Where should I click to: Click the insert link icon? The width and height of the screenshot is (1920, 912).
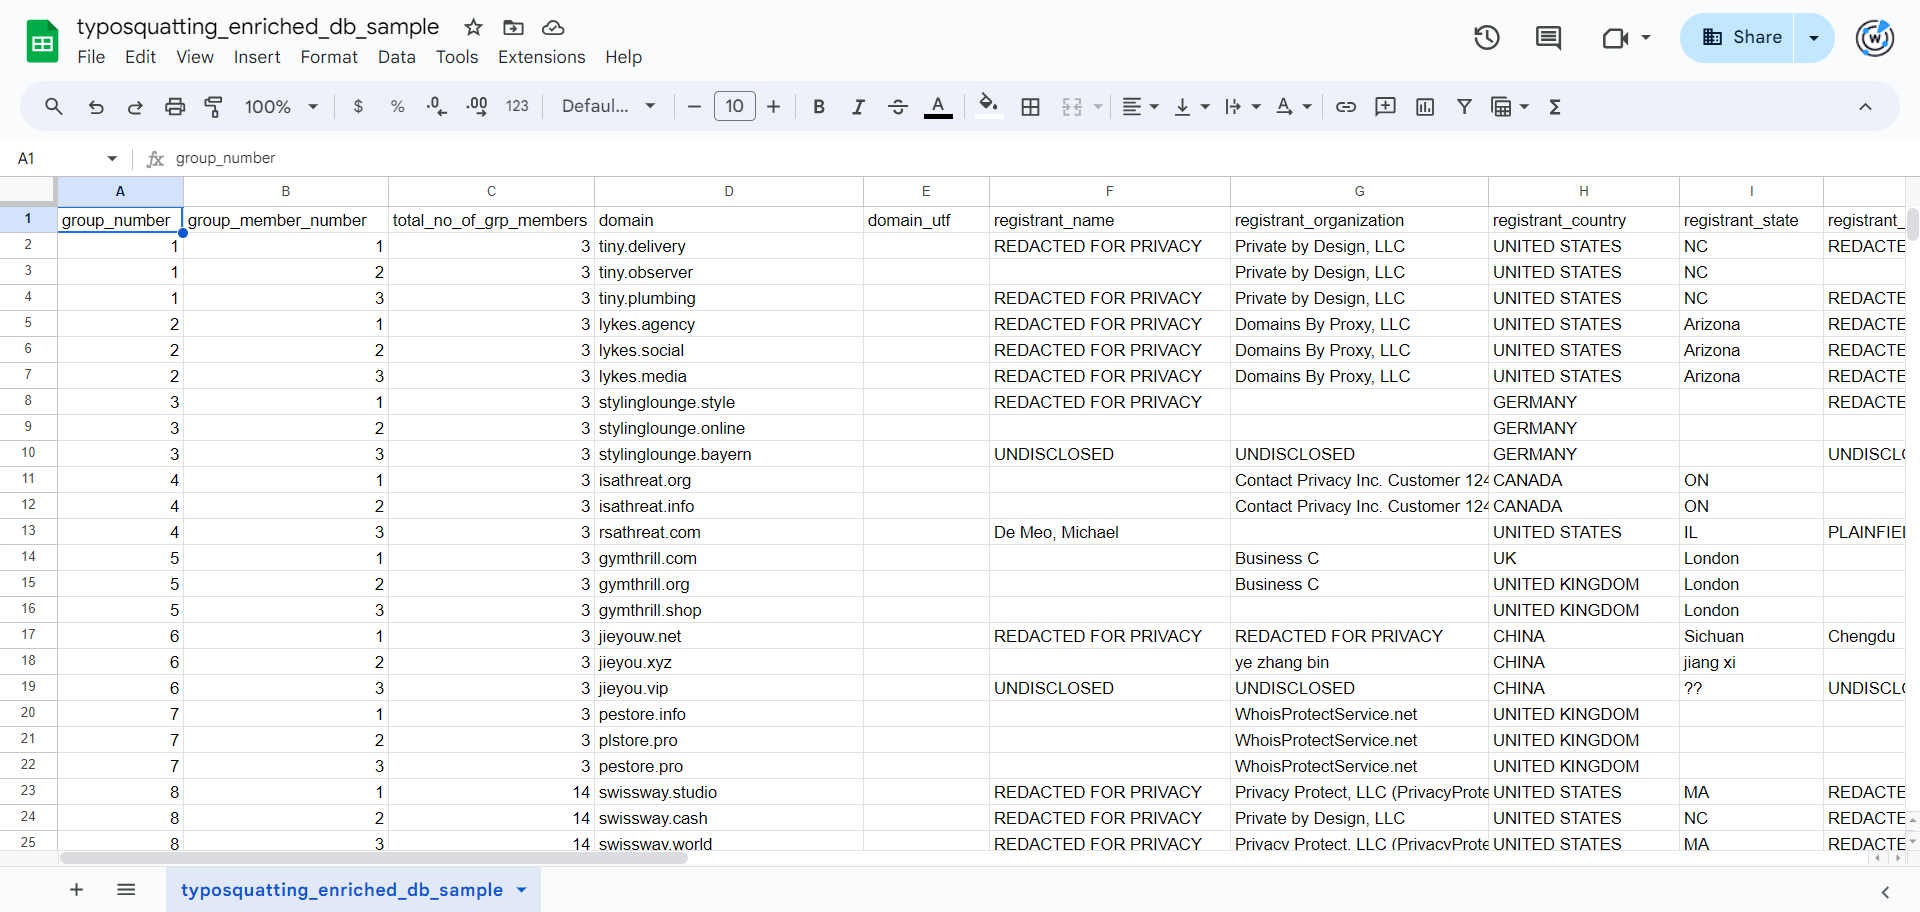coord(1346,107)
